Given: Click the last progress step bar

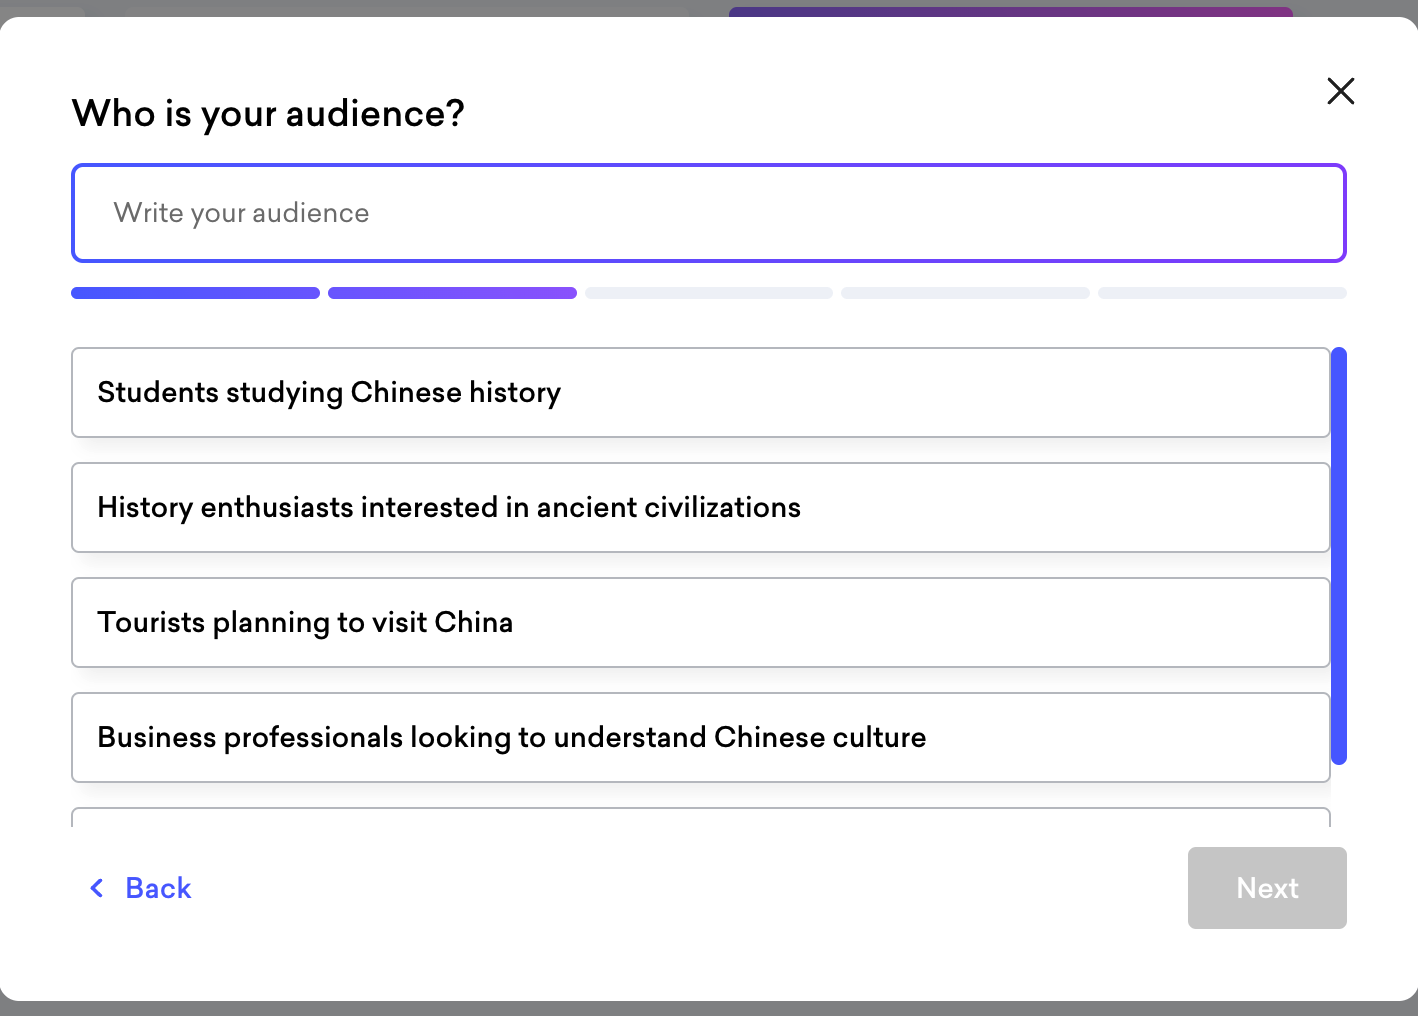Looking at the screenshot, I should (x=1222, y=293).
